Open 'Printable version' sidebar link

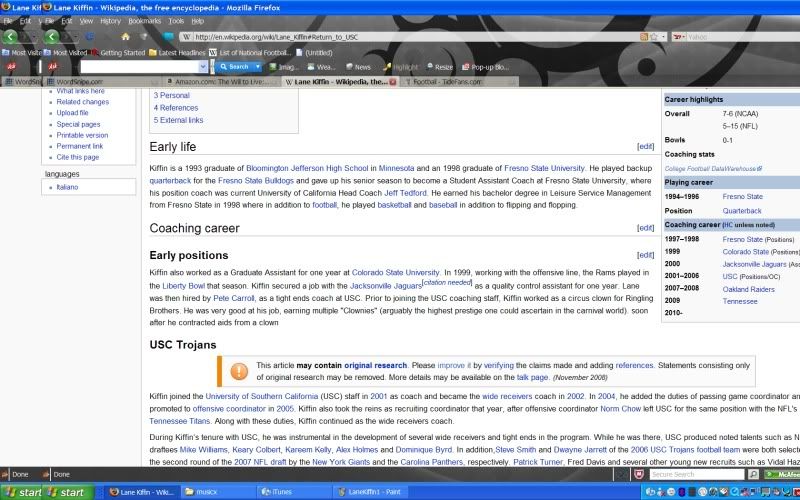82,135
